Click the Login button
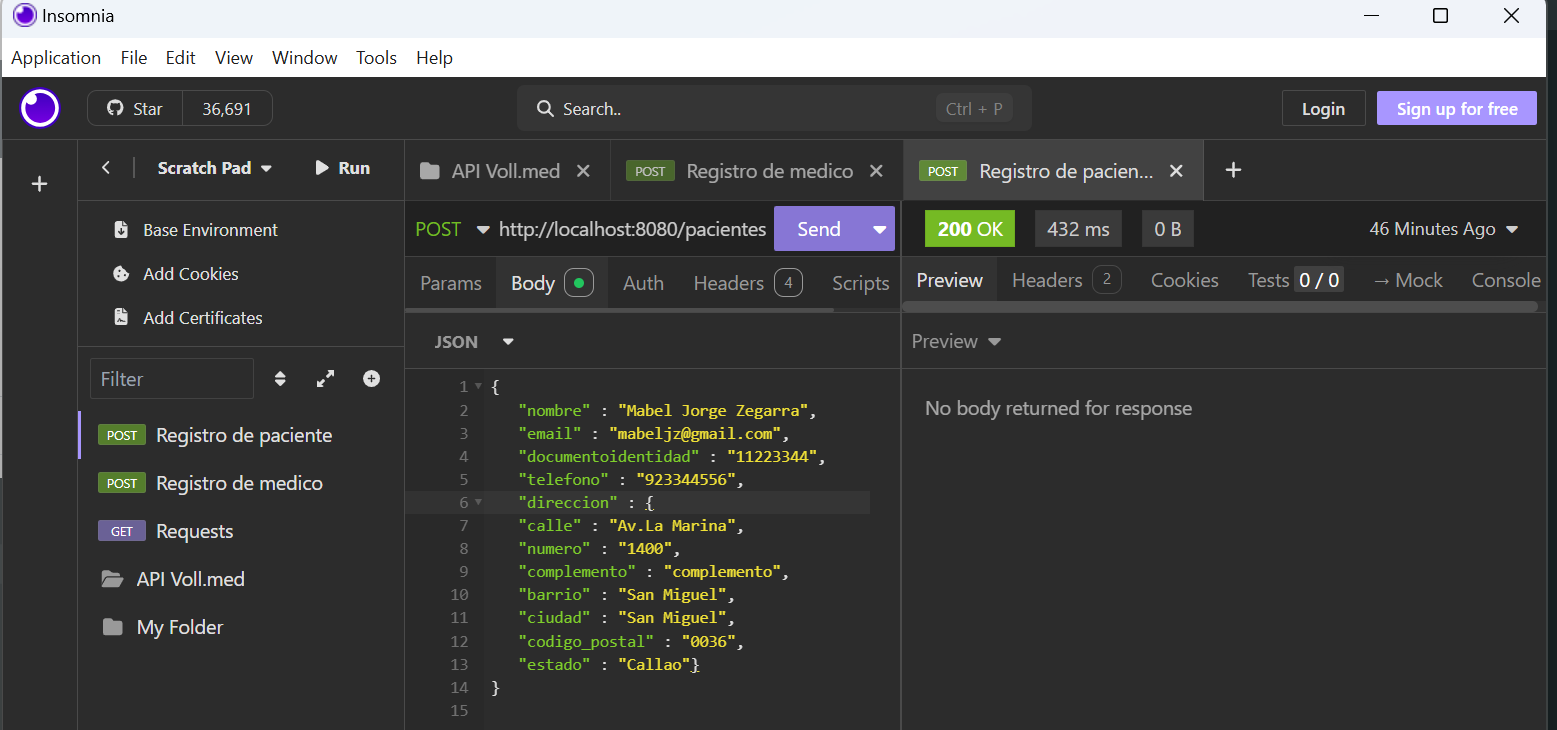This screenshot has width=1557, height=730. coord(1323,109)
